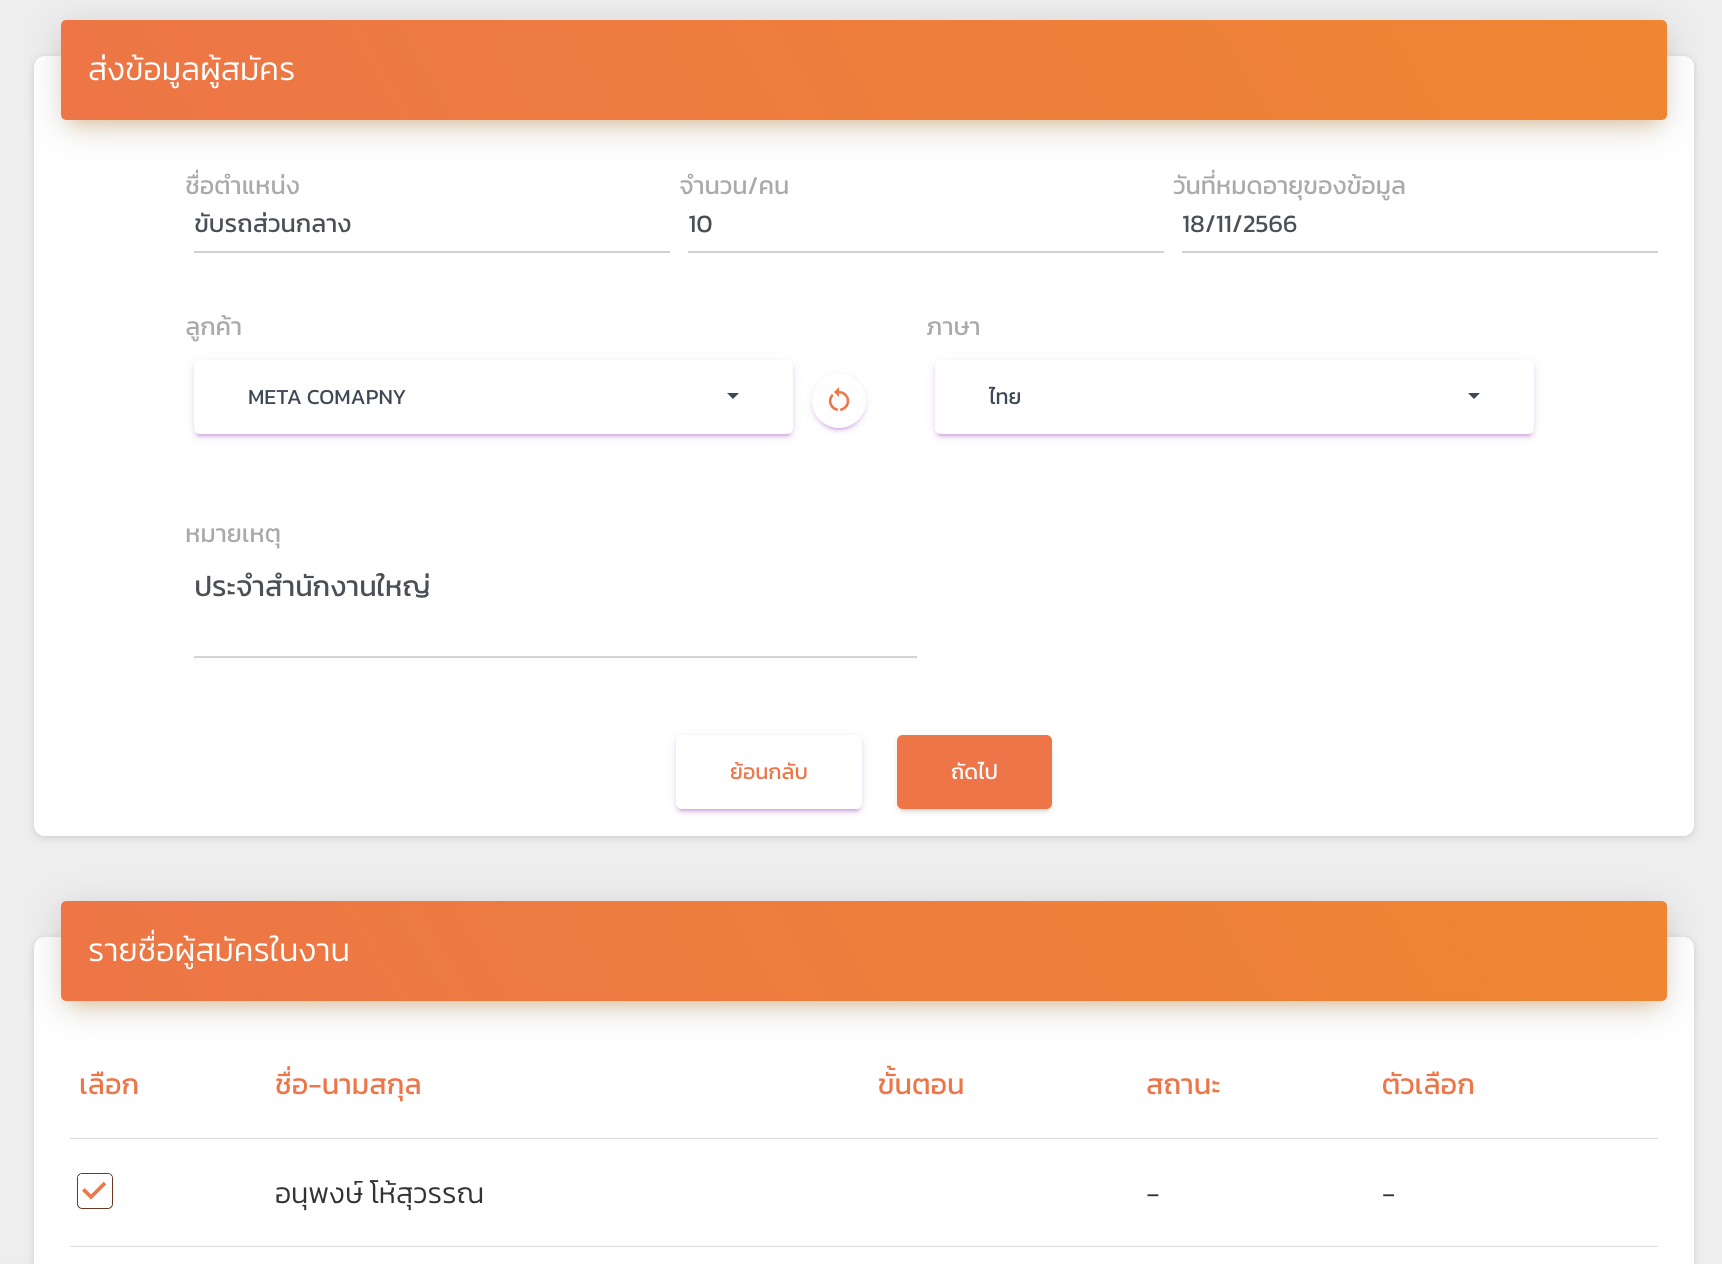Click the arrow on the ลูกค้า dropdown
This screenshot has height=1264, width=1722.
[x=733, y=397]
